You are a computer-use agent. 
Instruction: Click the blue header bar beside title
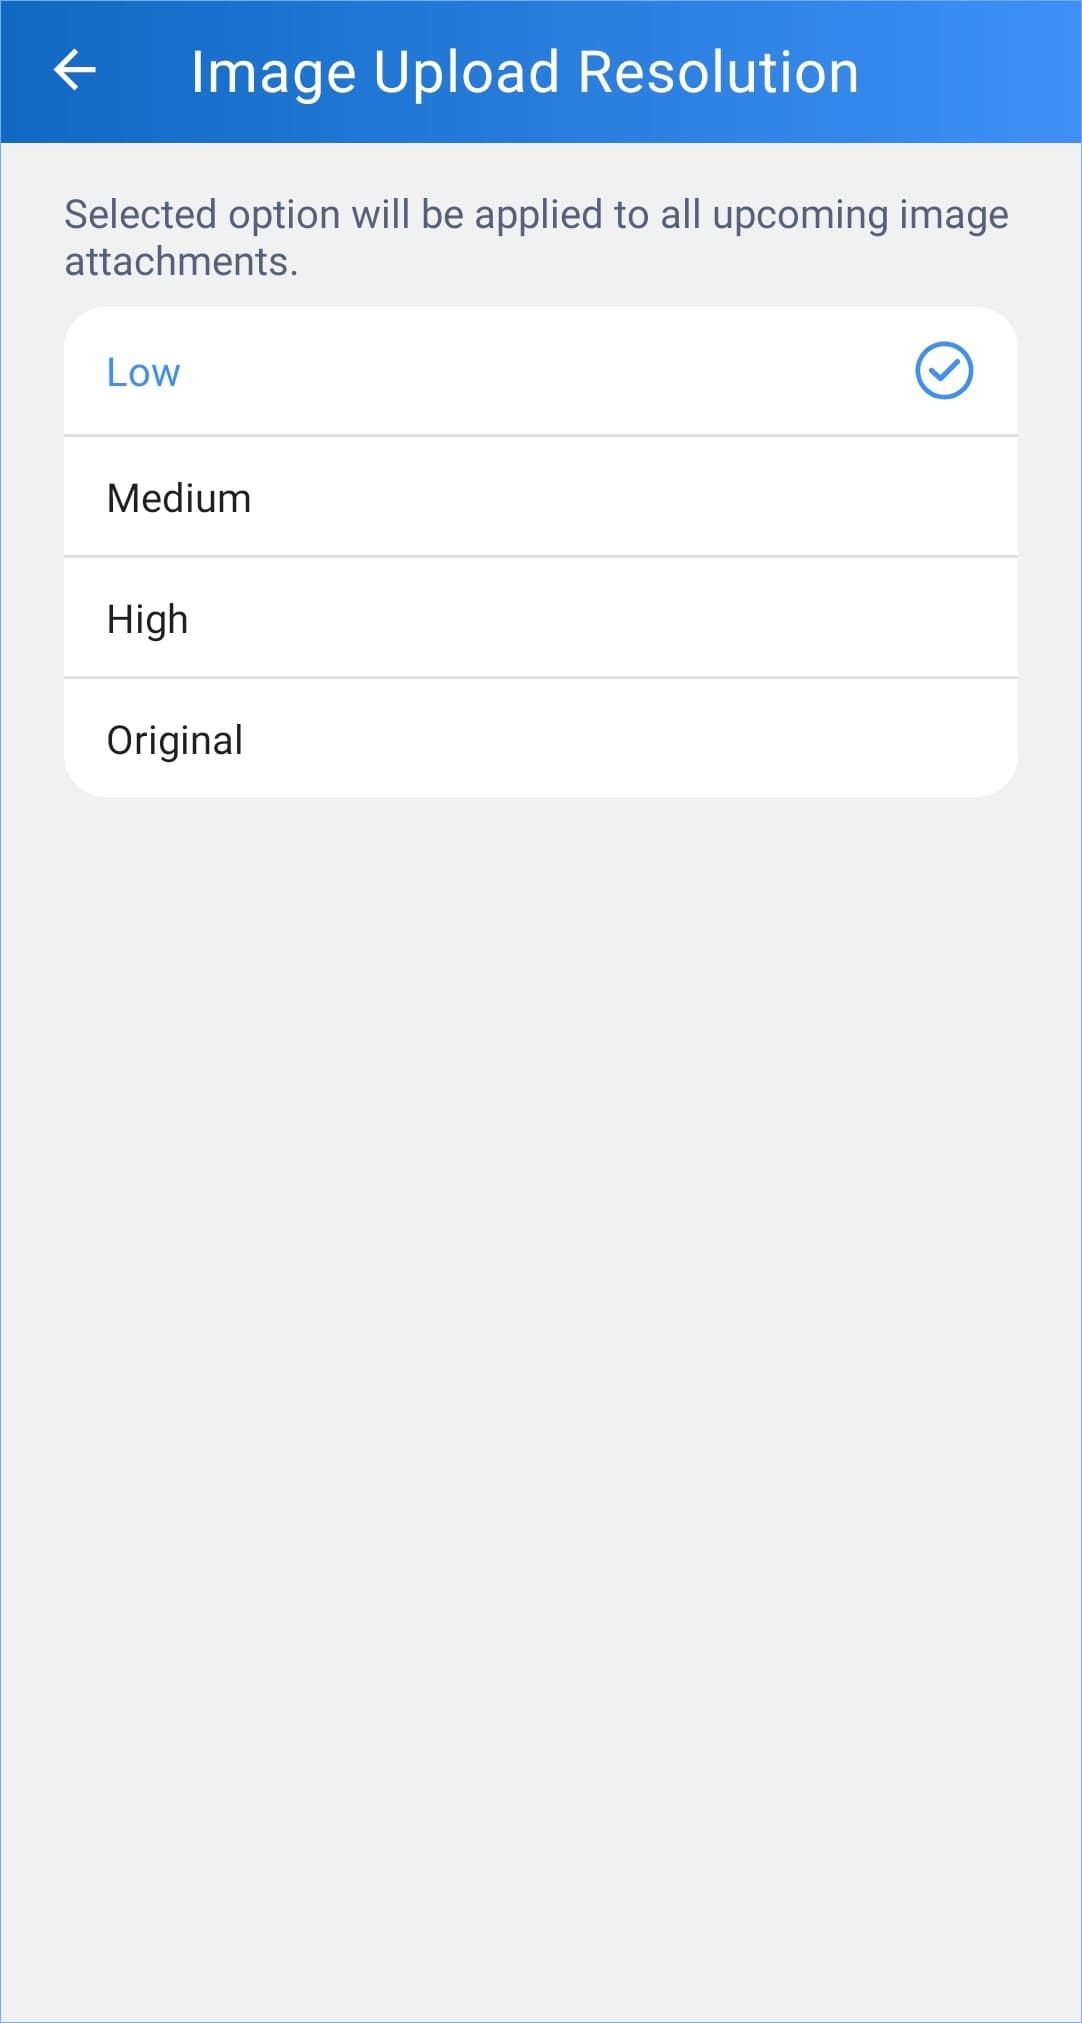970,72
